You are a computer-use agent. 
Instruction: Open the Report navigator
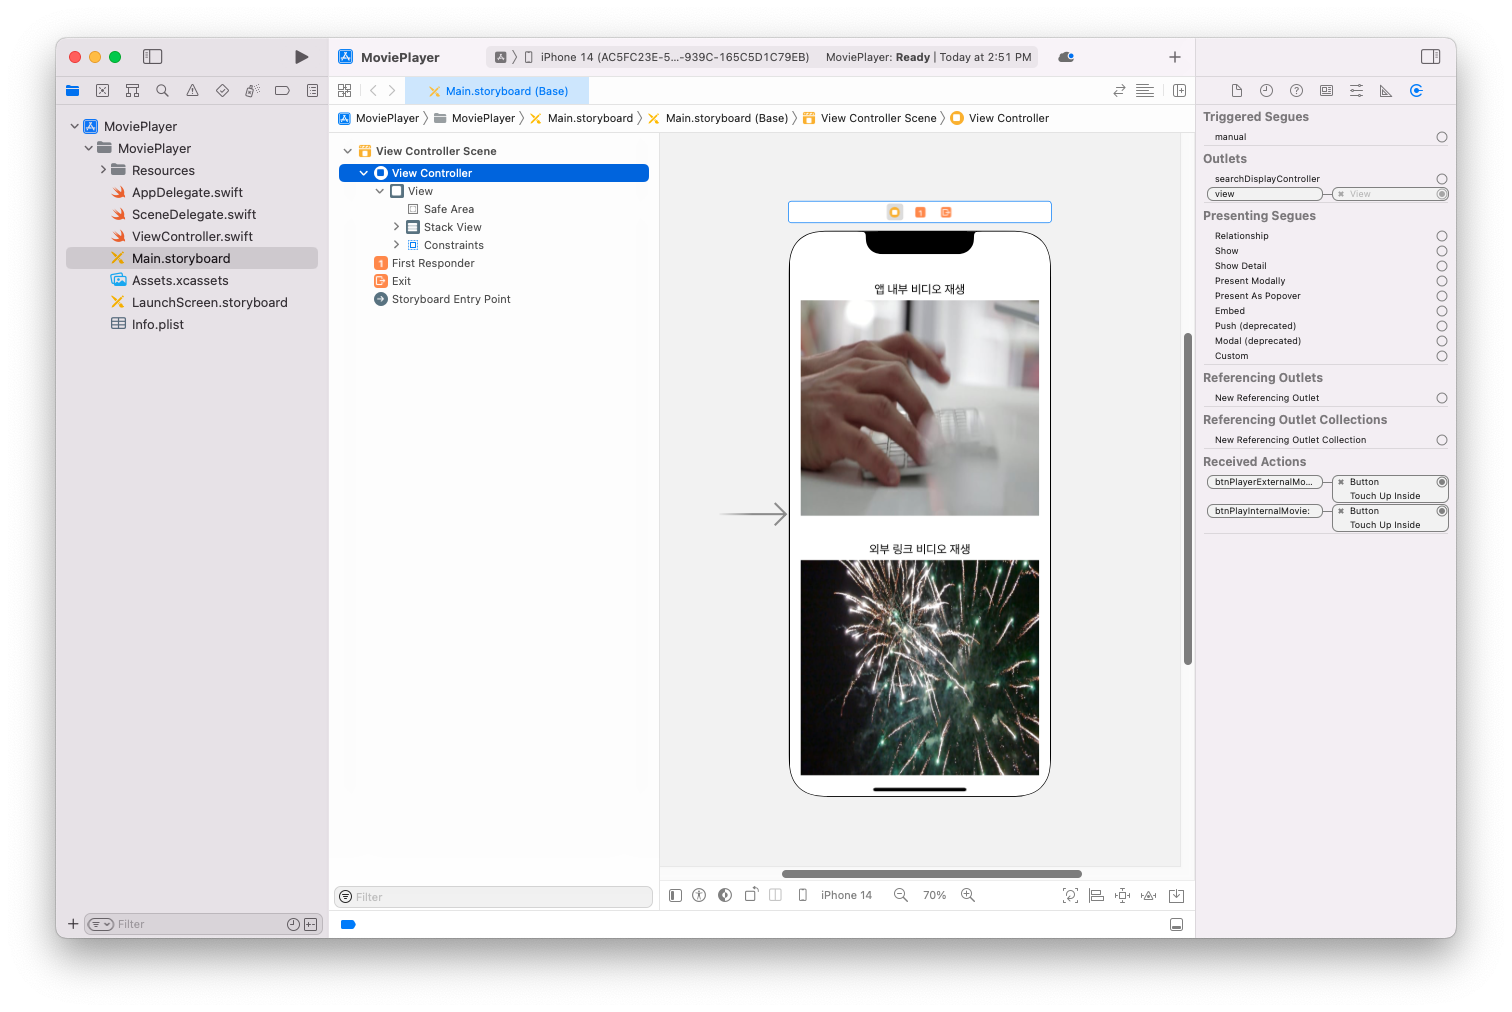click(x=312, y=91)
